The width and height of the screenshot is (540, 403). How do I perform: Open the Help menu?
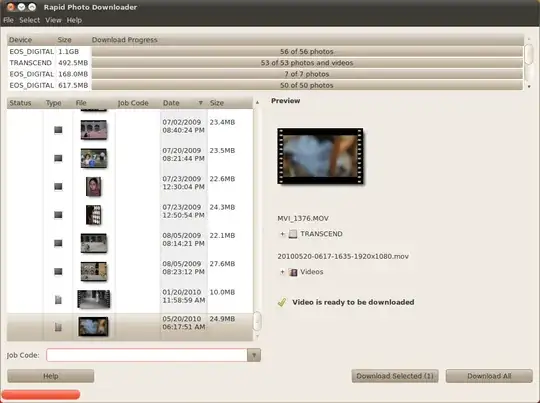click(x=74, y=20)
